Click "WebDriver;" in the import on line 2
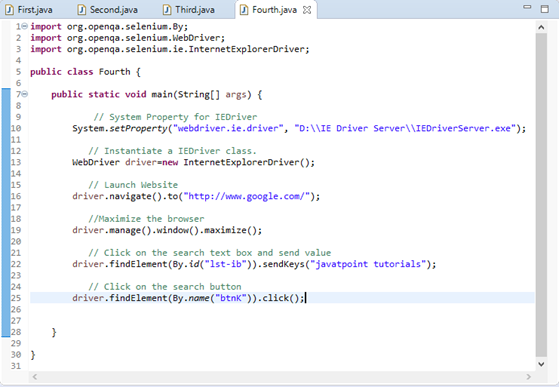The image size is (559, 387). [199, 37]
